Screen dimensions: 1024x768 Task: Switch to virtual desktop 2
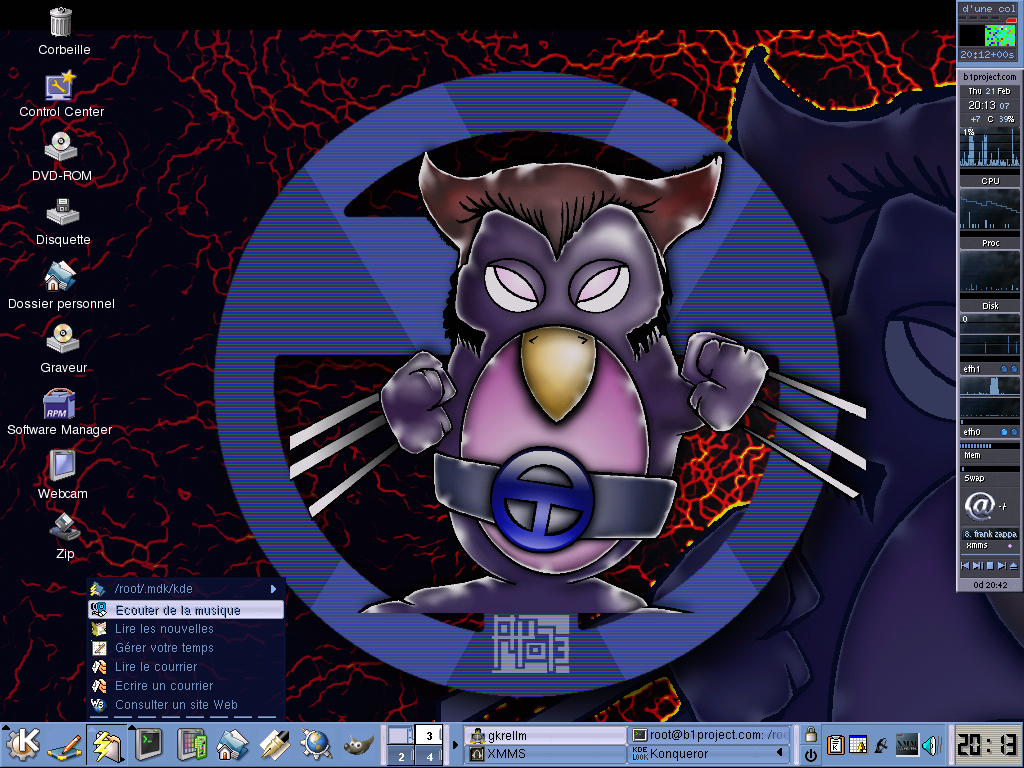[400, 756]
